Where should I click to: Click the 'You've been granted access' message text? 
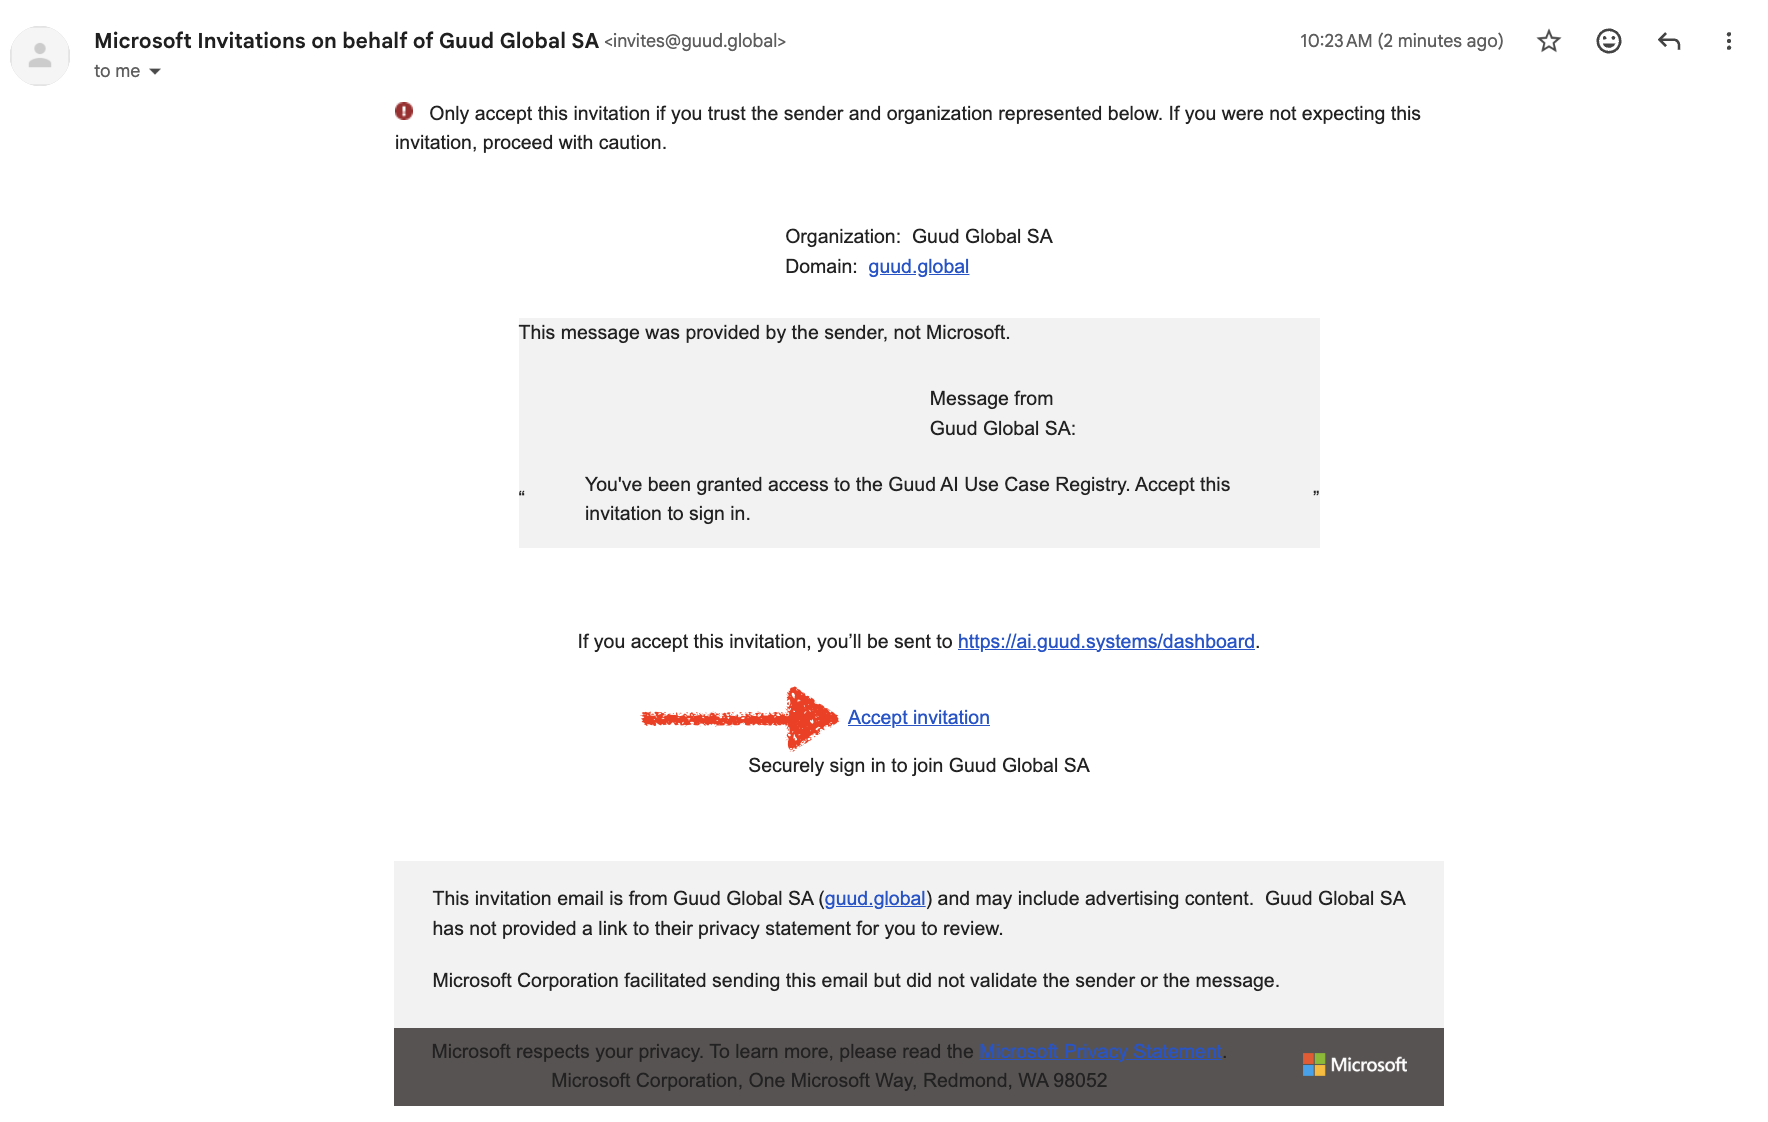pyautogui.click(x=907, y=498)
